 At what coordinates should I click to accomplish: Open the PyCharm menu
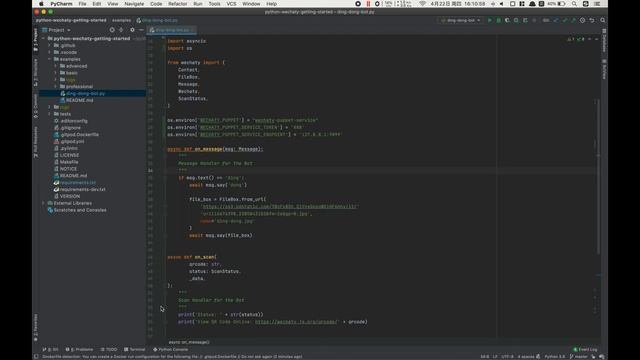point(61,4)
